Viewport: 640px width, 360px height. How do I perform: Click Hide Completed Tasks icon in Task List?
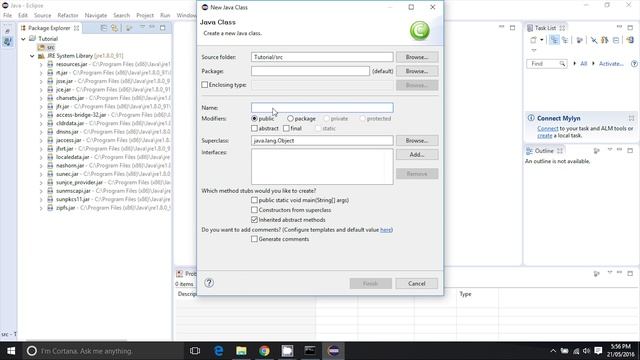[x=594, y=40]
